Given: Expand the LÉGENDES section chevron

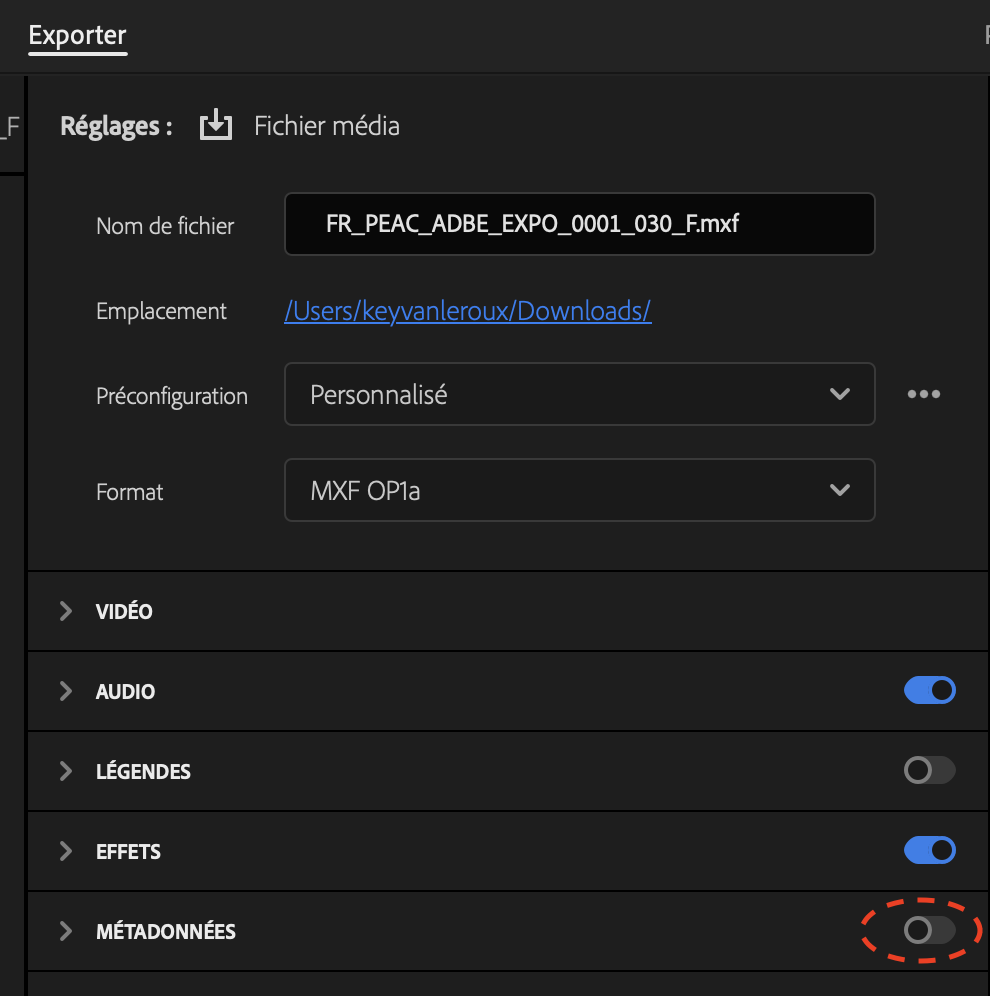Looking at the screenshot, I should point(66,771).
